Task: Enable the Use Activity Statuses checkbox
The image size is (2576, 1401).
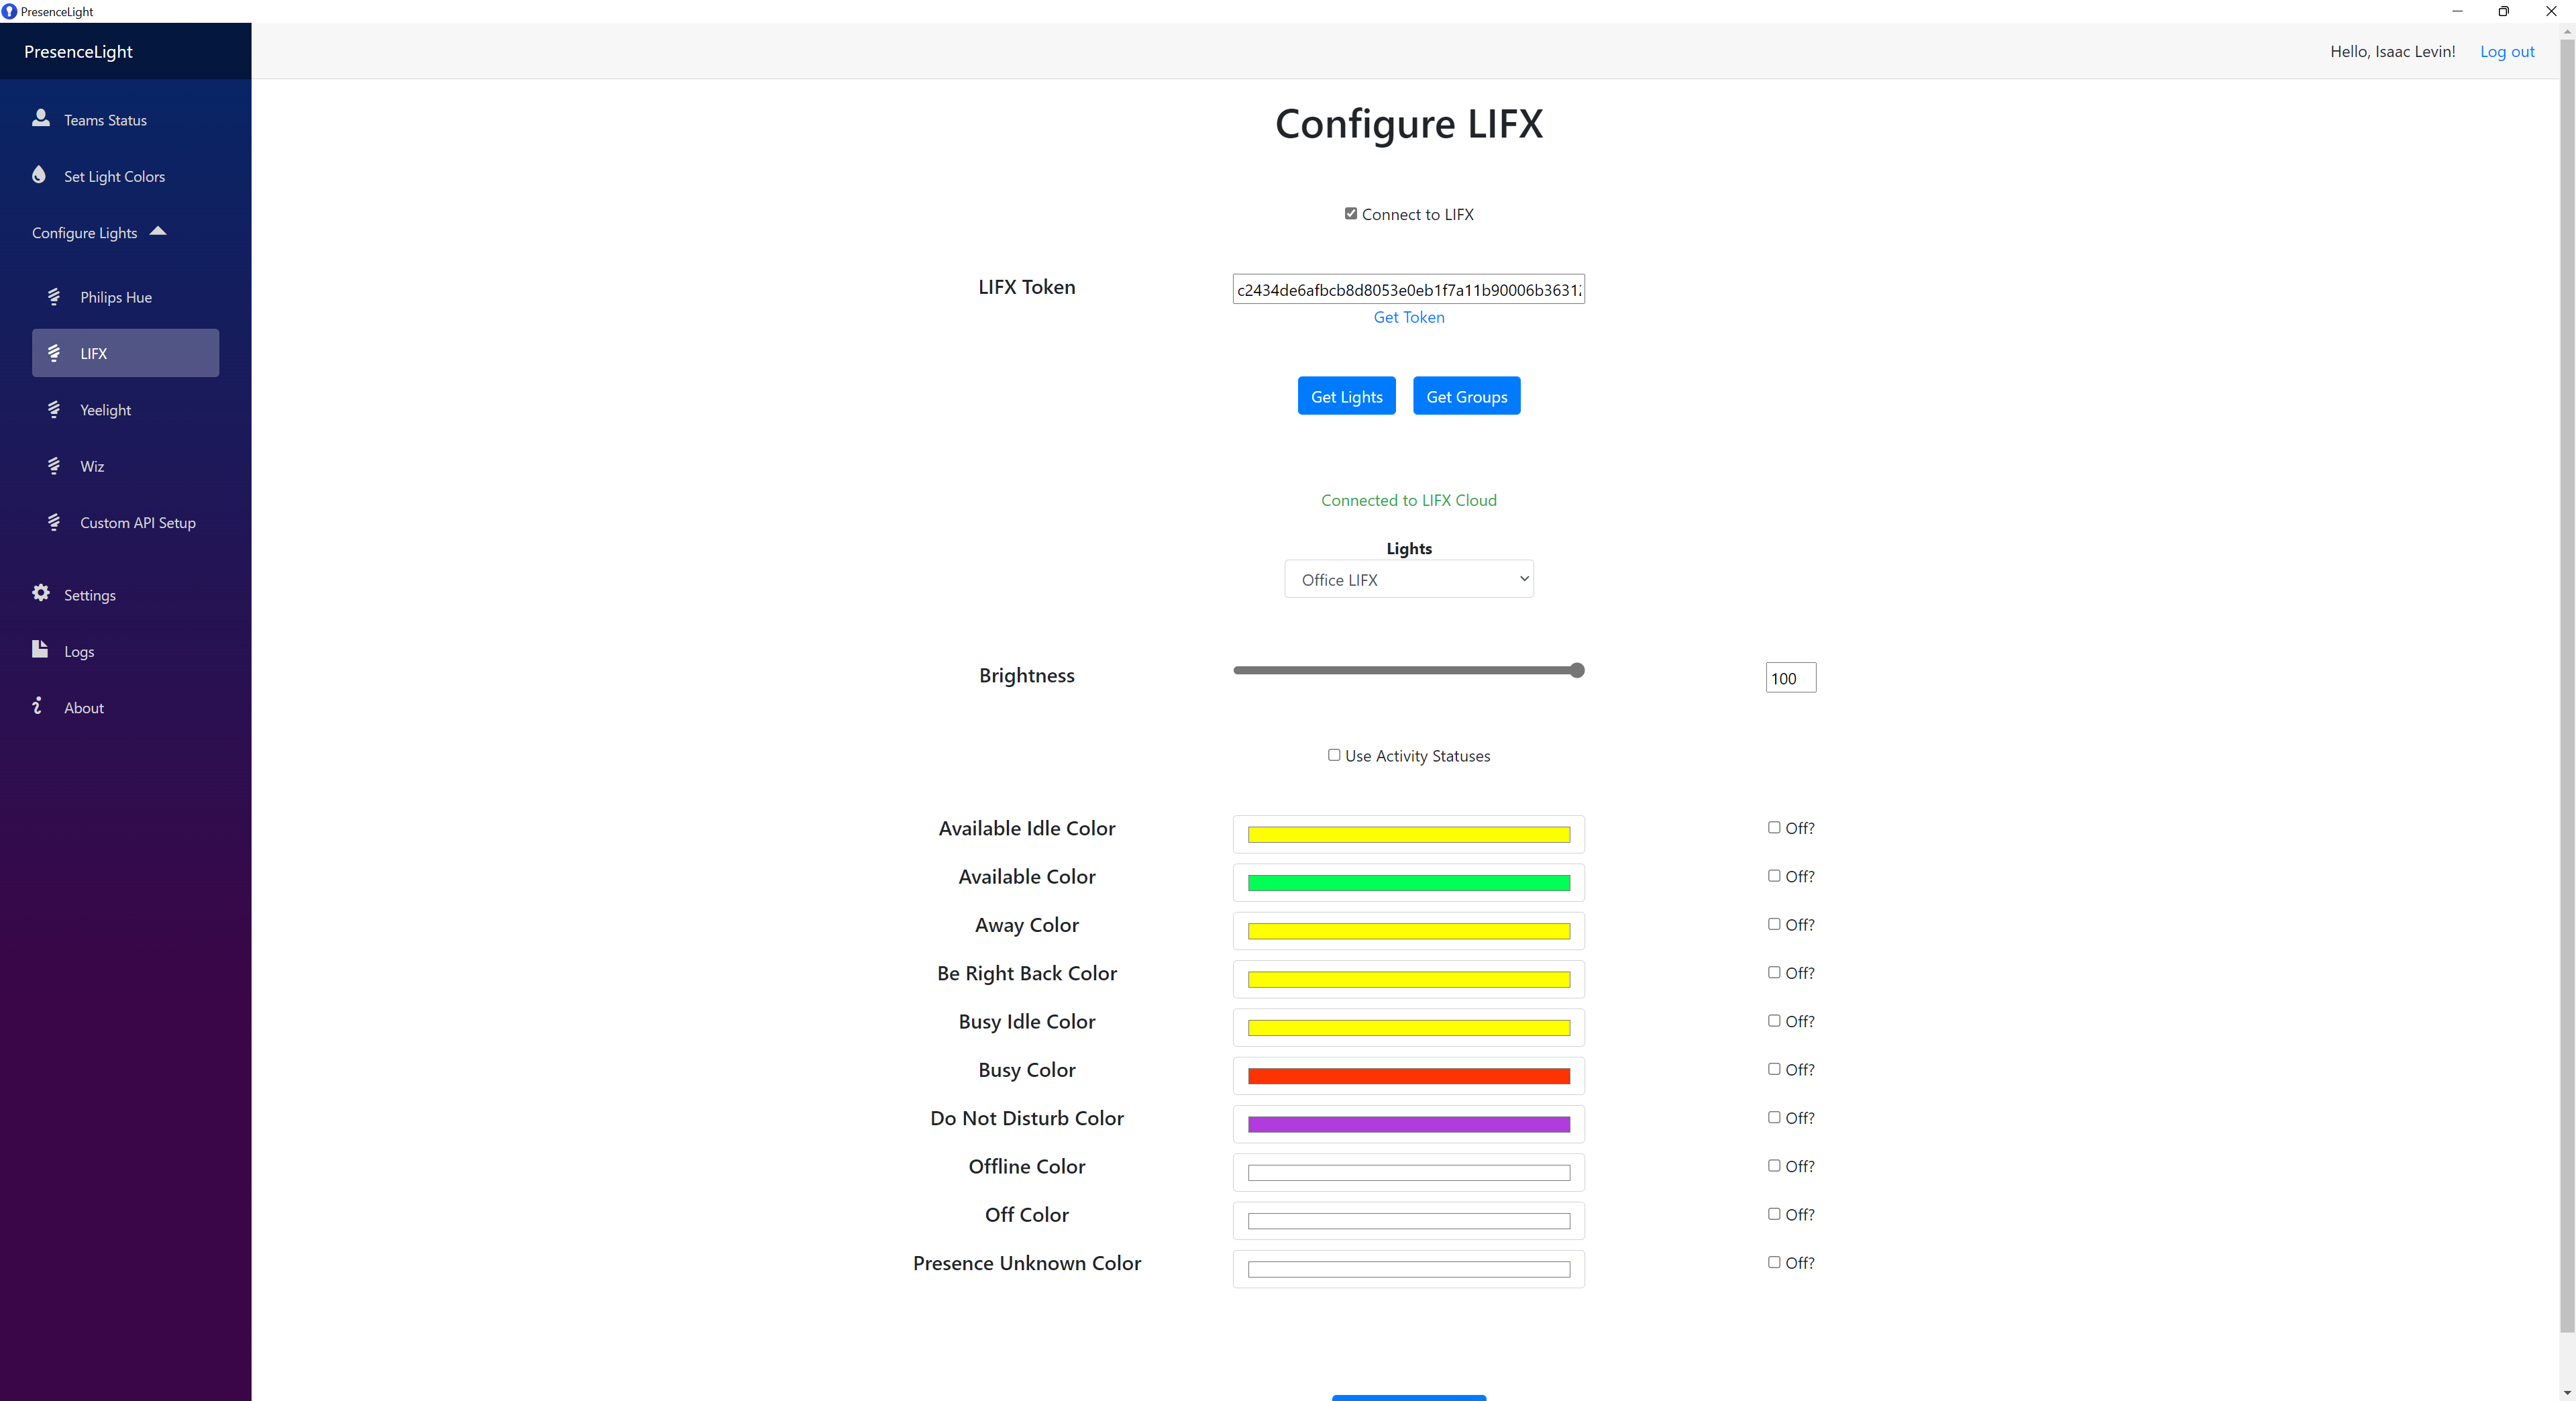Action: [x=1334, y=755]
